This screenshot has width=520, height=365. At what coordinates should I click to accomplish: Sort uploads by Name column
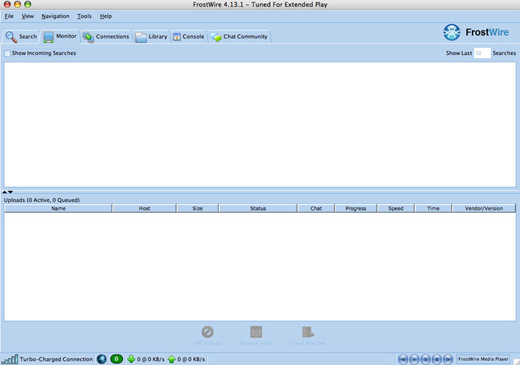click(58, 208)
